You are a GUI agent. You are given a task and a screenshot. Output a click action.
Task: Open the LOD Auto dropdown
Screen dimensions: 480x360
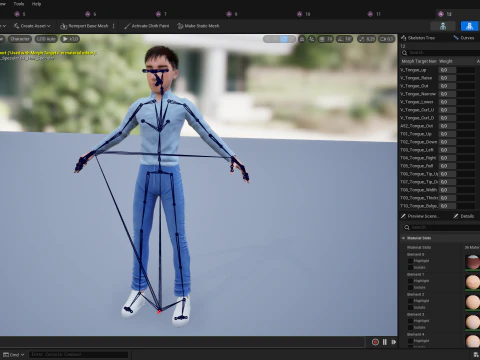pos(46,39)
